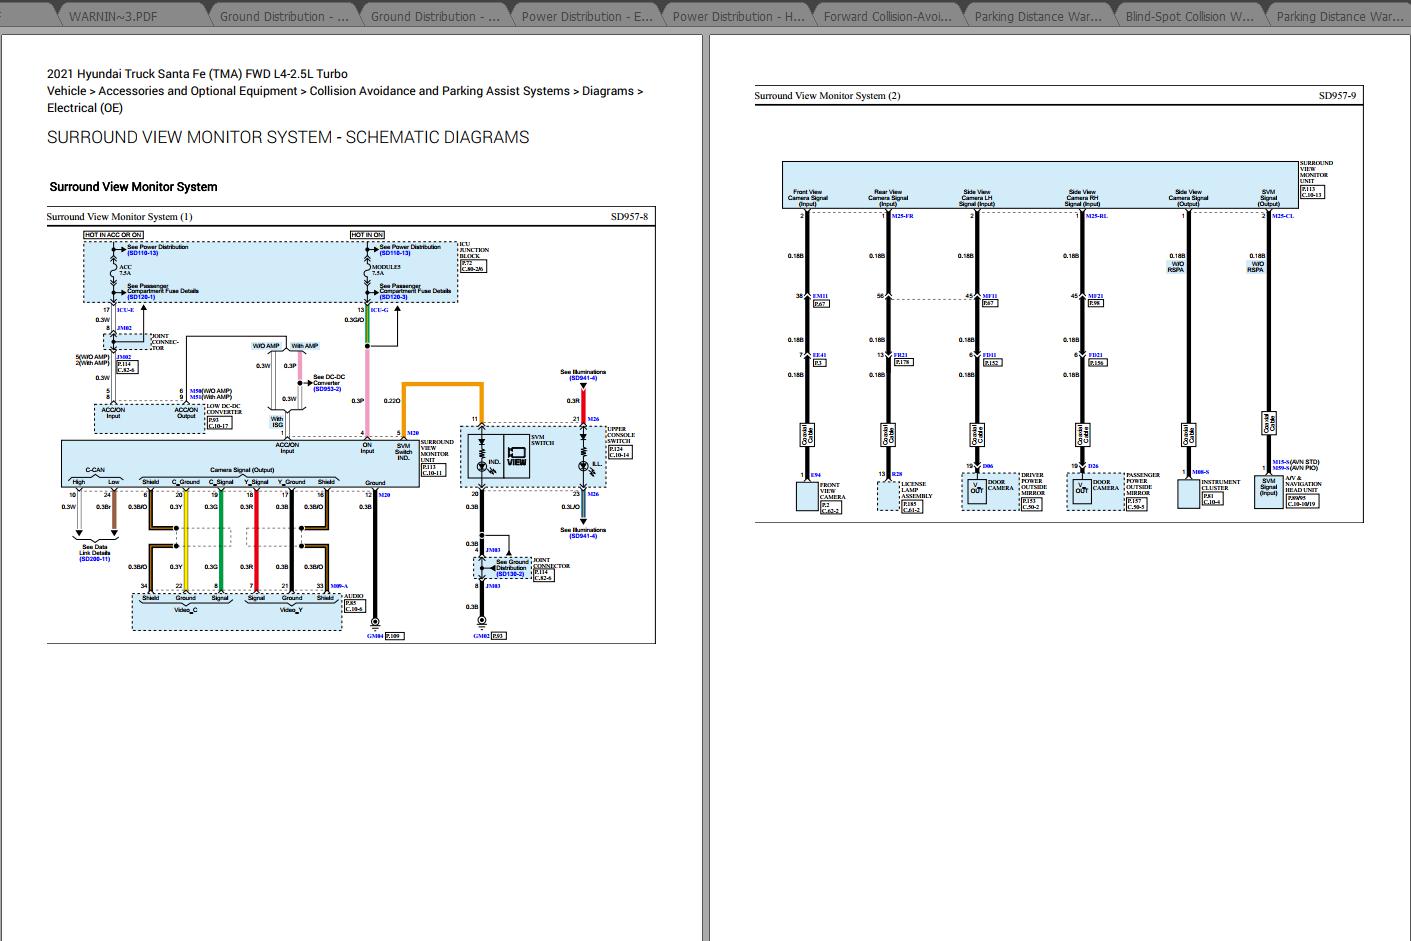Open the SD953-2 DC-DC Converter reference

[327, 388]
